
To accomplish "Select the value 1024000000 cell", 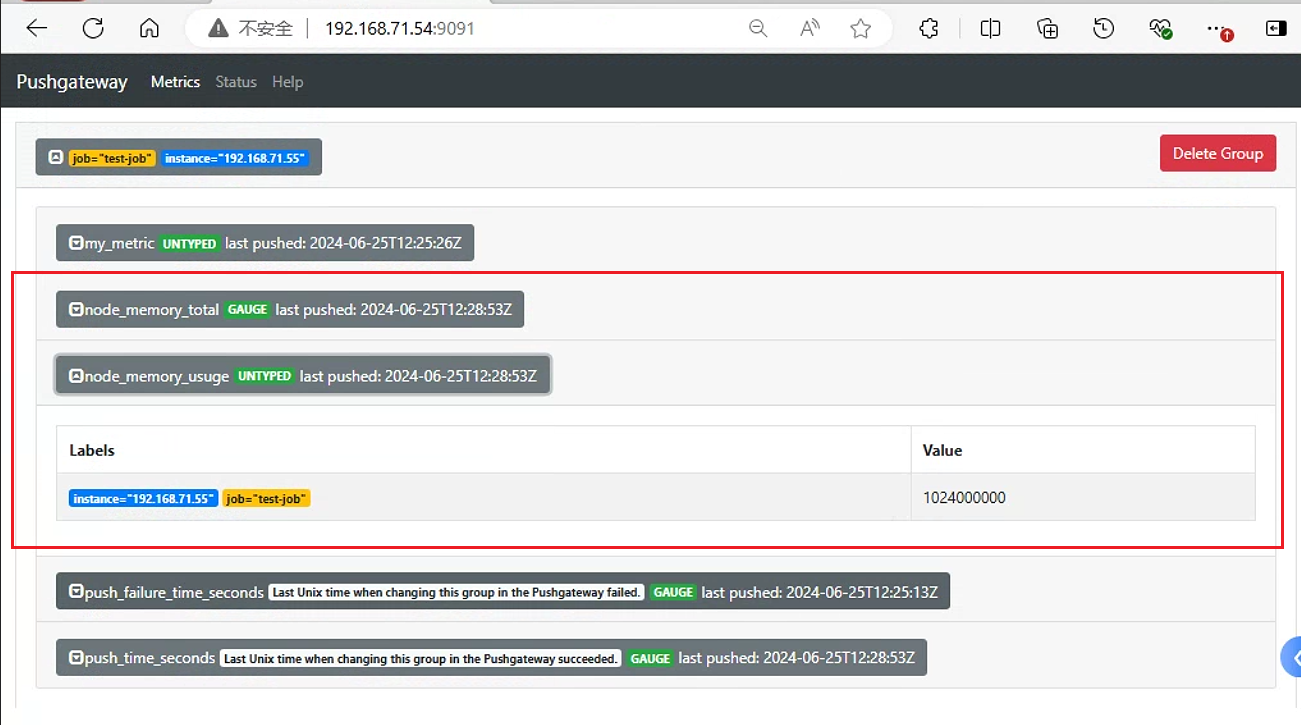I will (x=1083, y=497).
